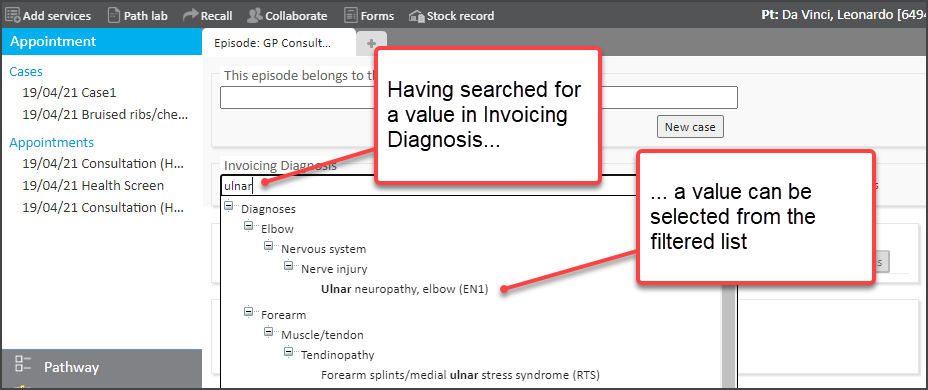The image size is (928, 390).
Task: Collapse the Forearm tree node
Action: point(249,311)
